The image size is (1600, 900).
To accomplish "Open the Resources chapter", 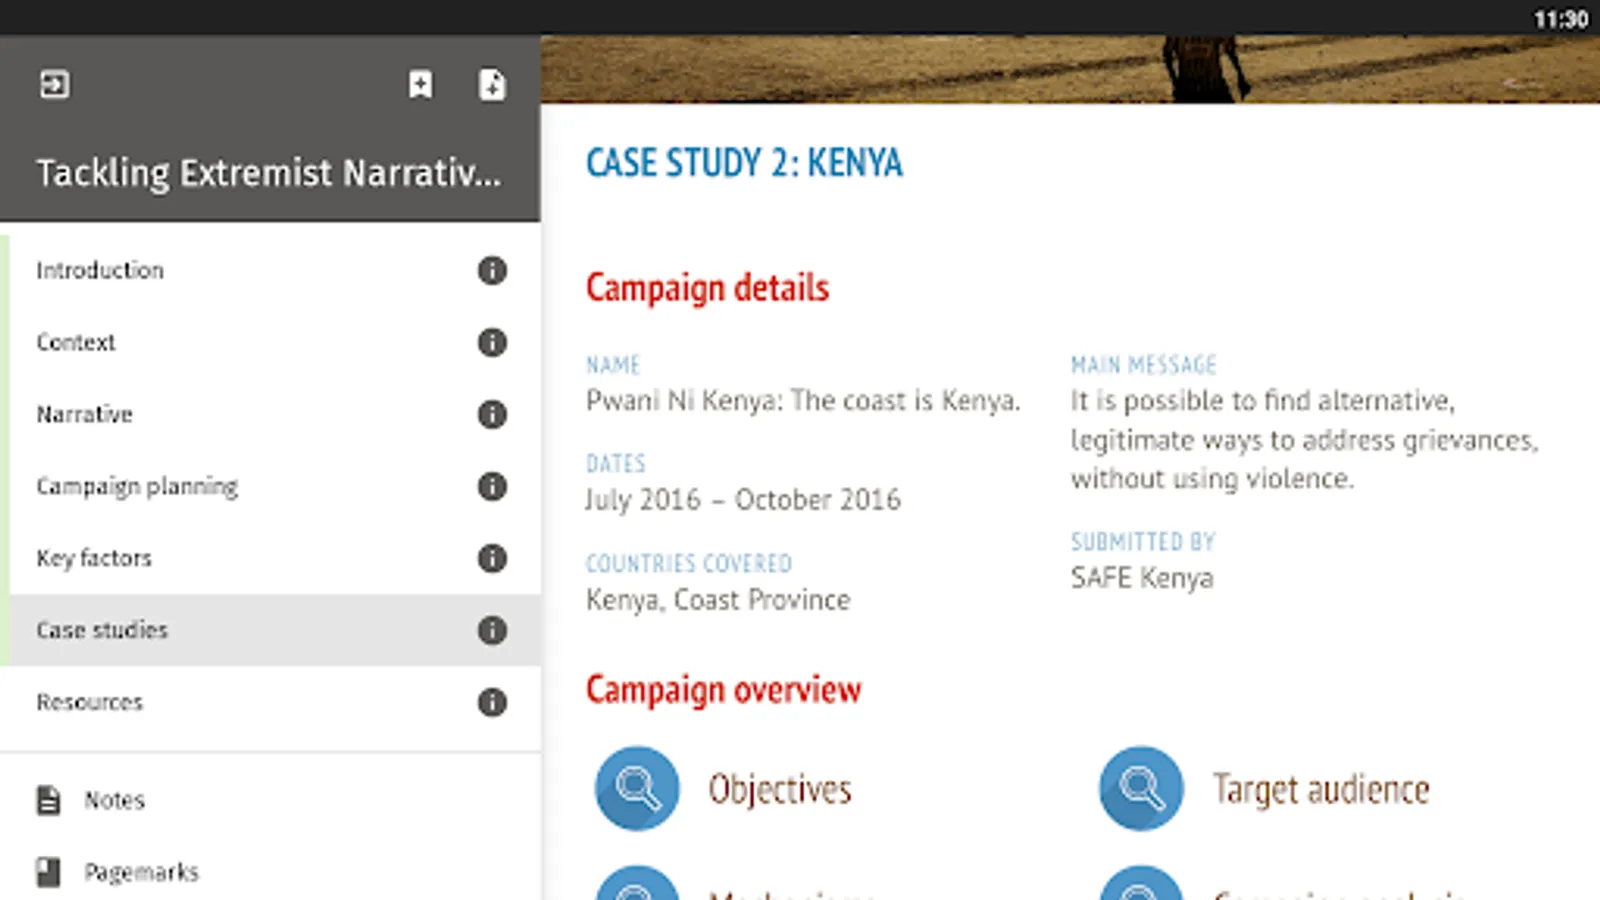I will click(x=90, y=703).
